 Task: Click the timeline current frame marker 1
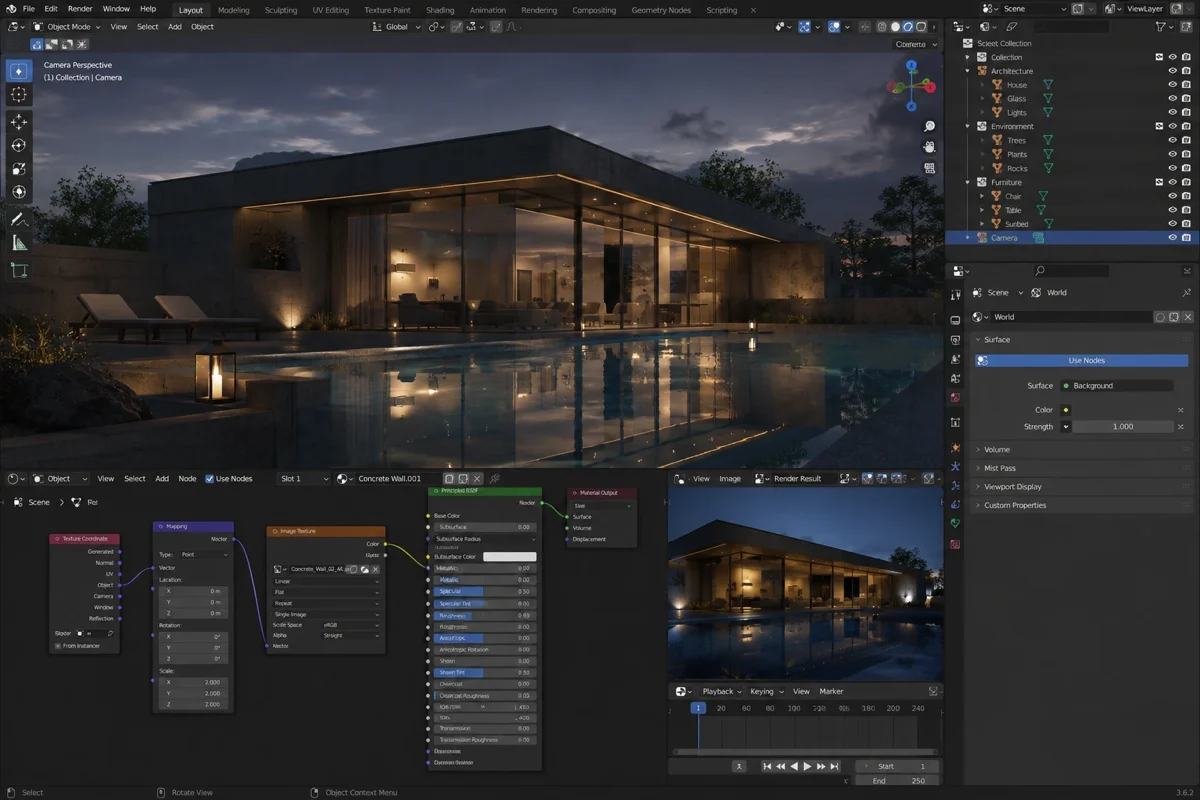[698, 708]
